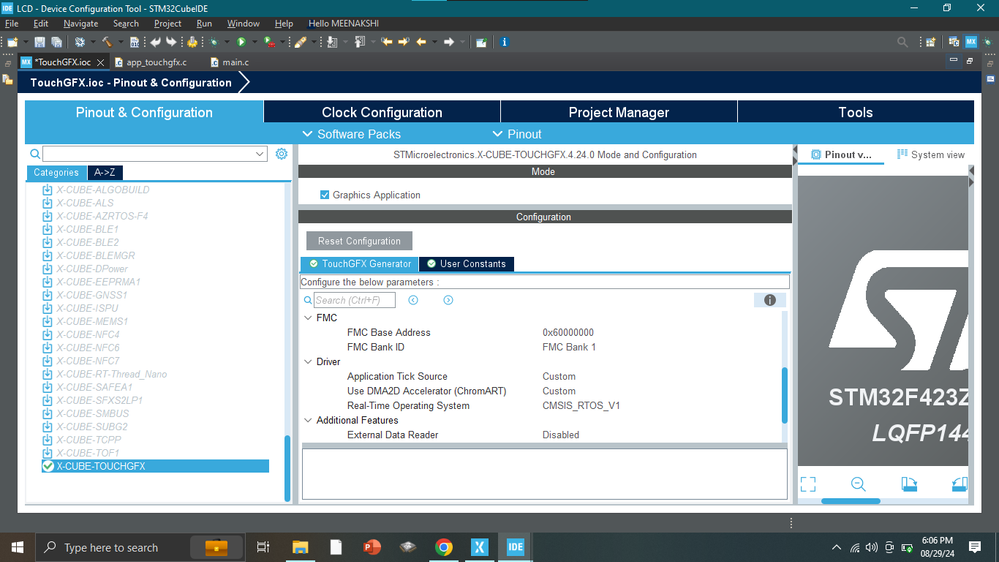Click the Windows Start button
Screen dimensions: 999x562
coord(17,547)
